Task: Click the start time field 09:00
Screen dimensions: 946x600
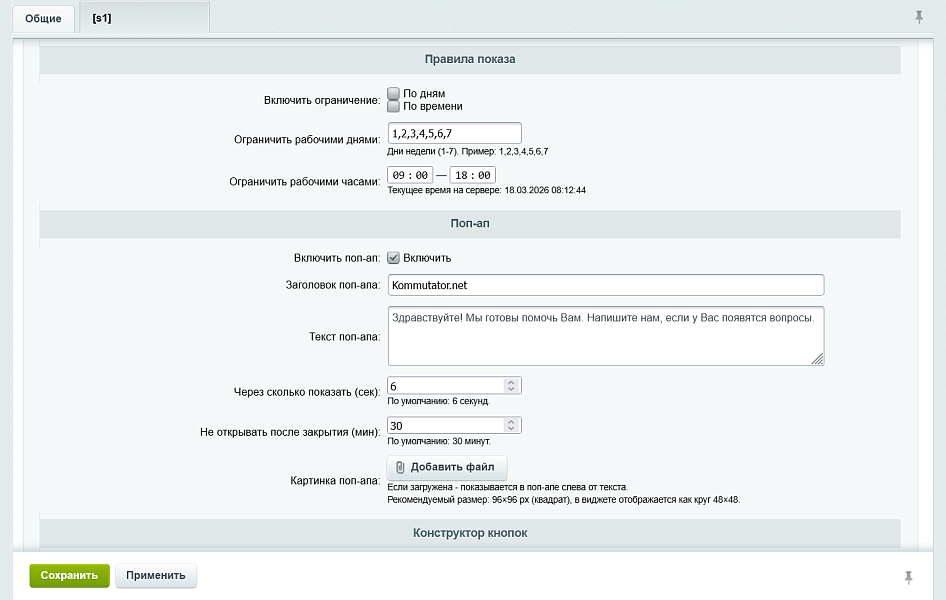Action: point(410,175)
